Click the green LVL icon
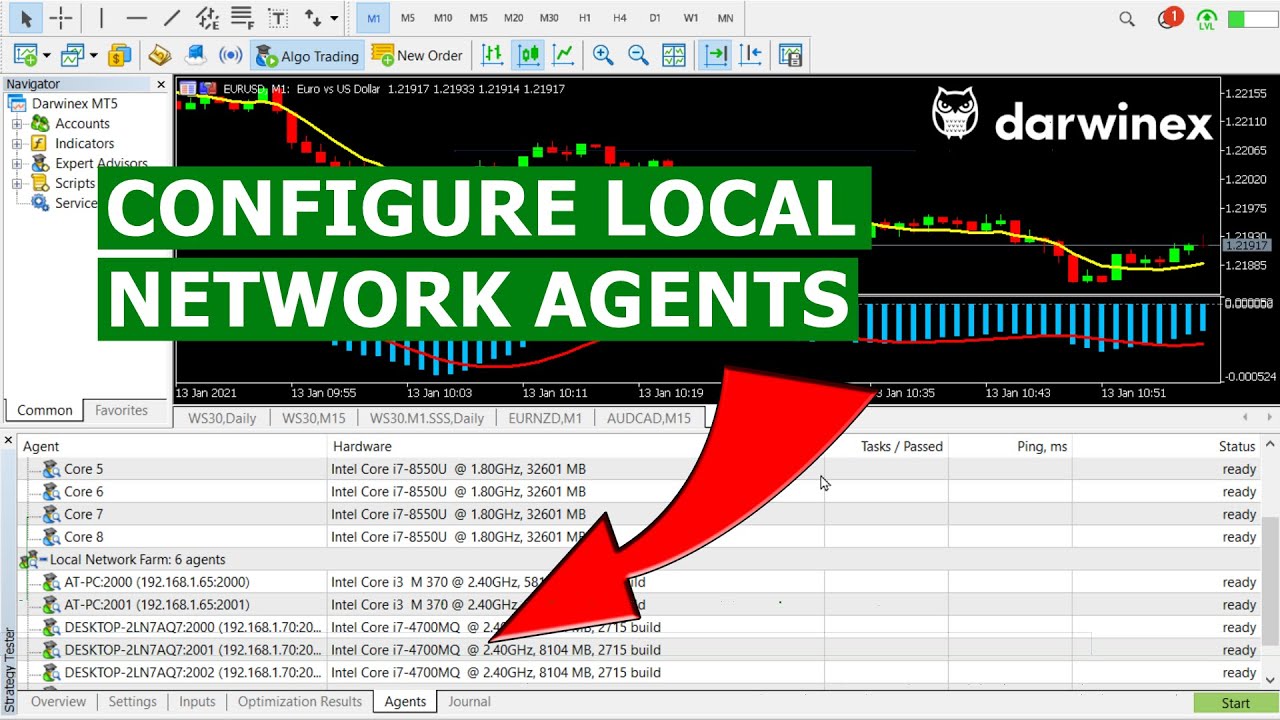 [1207, 19]
